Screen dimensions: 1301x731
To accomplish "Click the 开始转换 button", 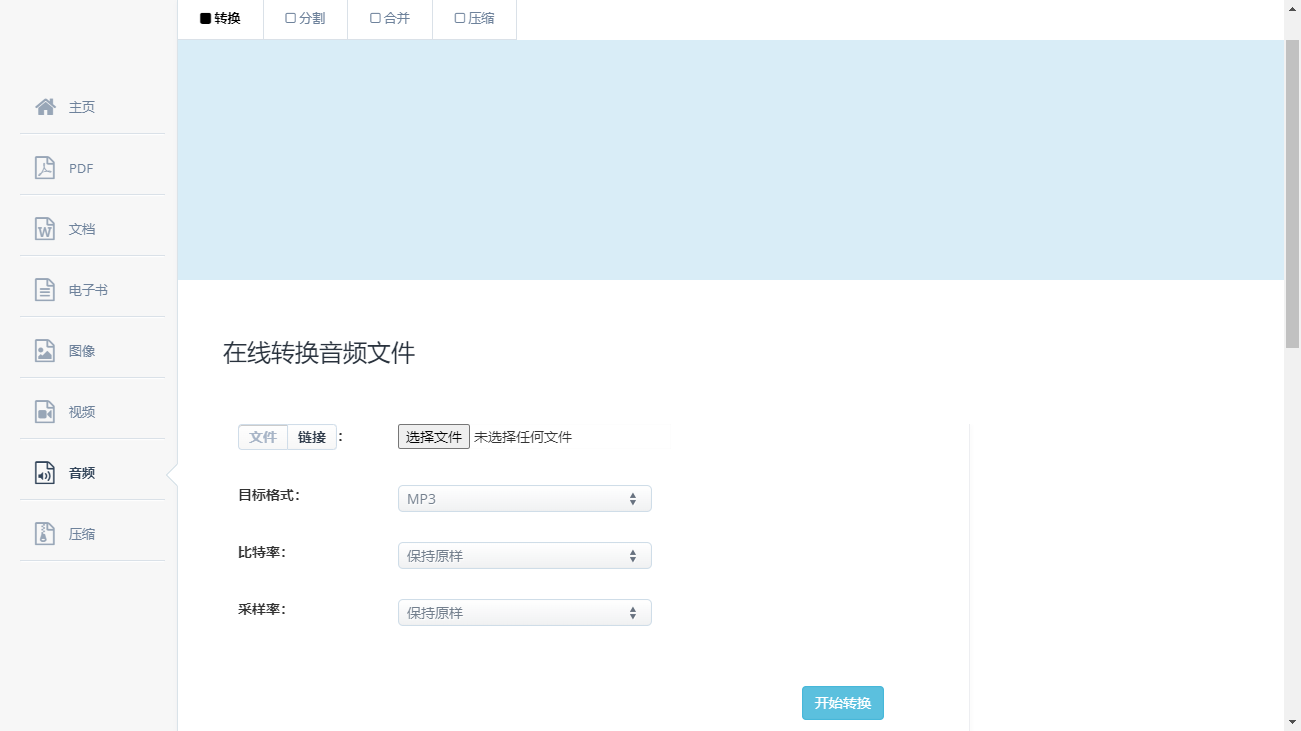I will pyautogui.click(x=843, y=703).
